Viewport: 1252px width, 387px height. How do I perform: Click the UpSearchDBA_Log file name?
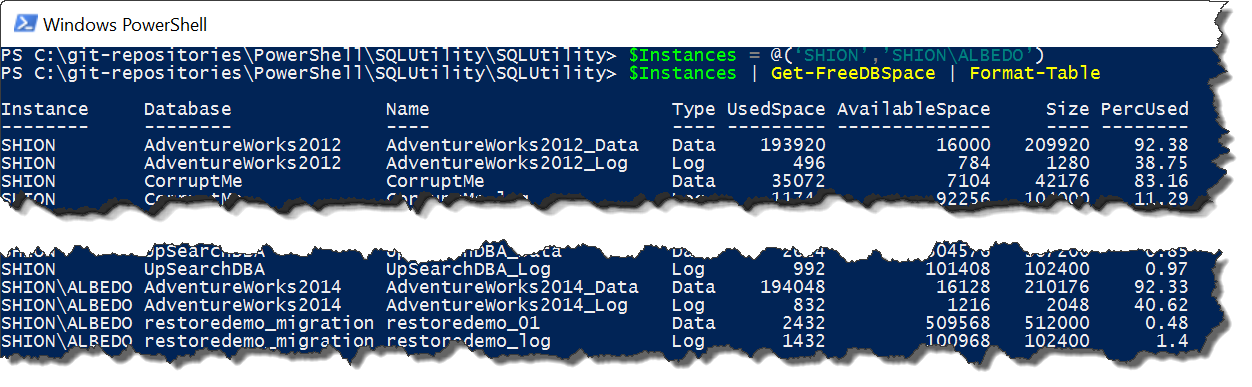(x=468, y=269)
